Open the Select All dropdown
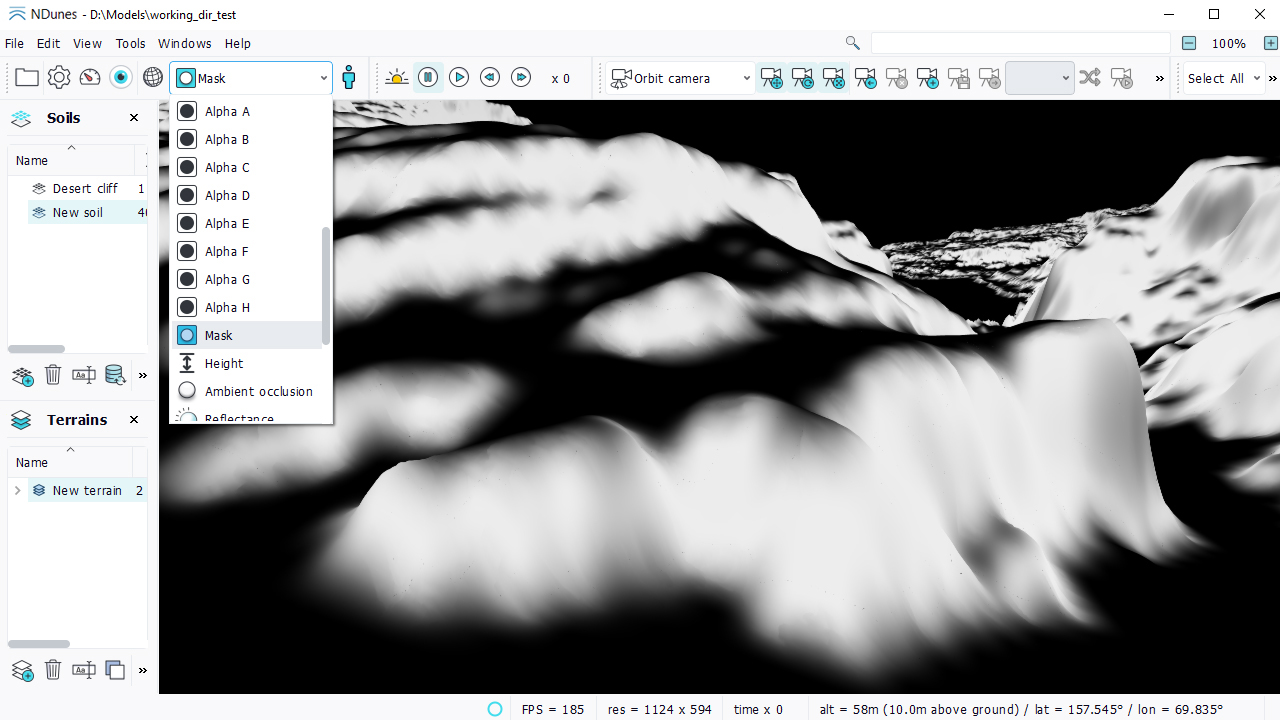 [x=1223, y=78]
